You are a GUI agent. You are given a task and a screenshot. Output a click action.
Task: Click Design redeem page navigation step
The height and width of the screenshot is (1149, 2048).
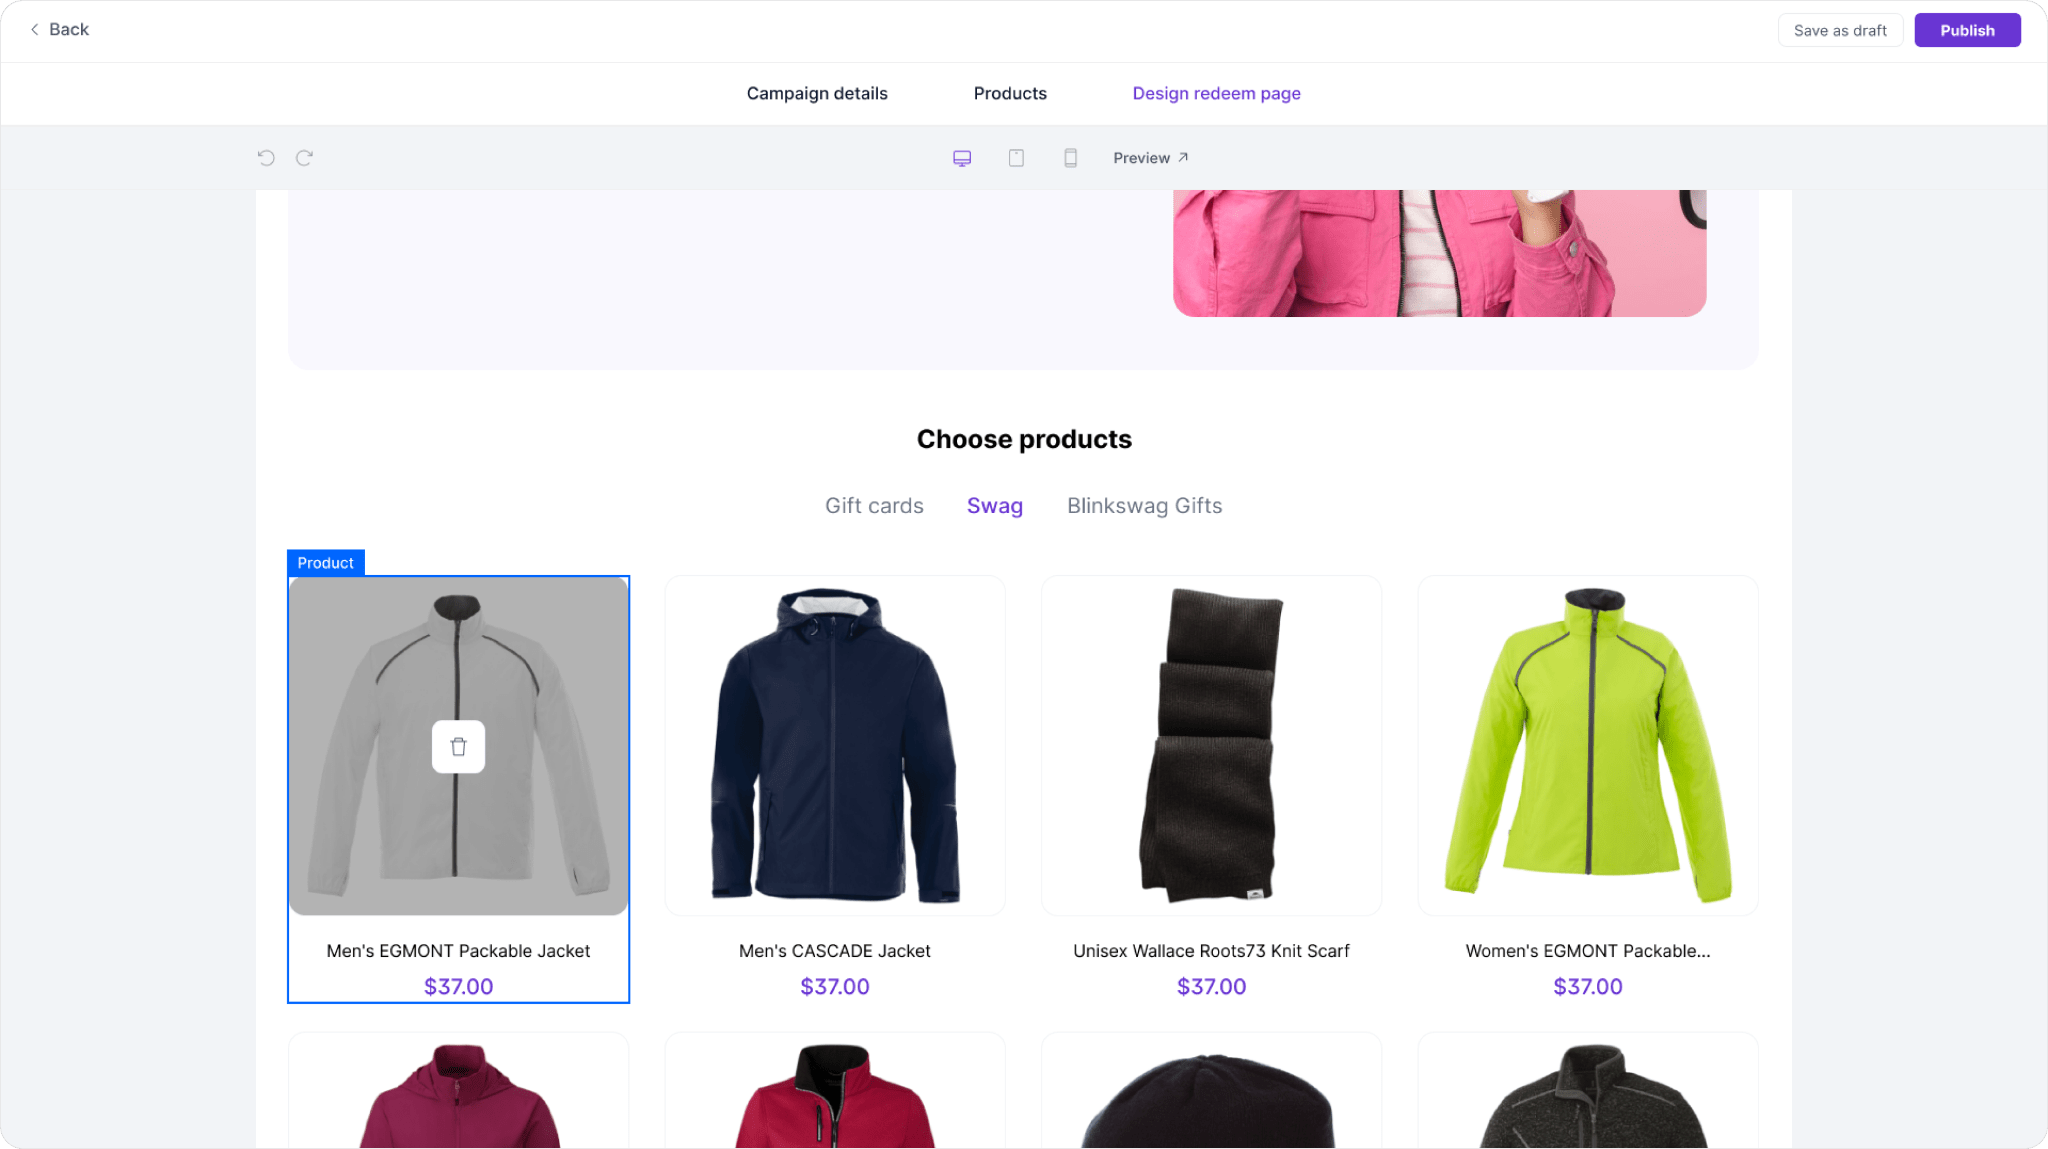1215,93
